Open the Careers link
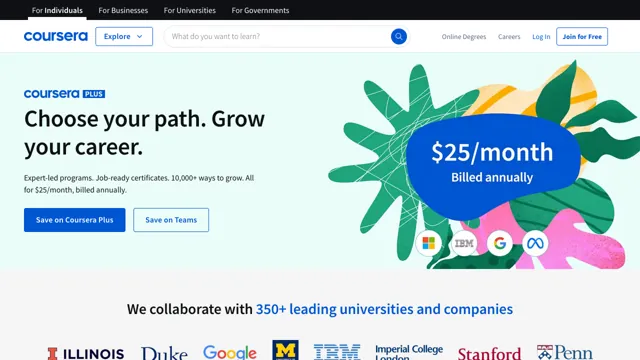 [x=509, y=37]
